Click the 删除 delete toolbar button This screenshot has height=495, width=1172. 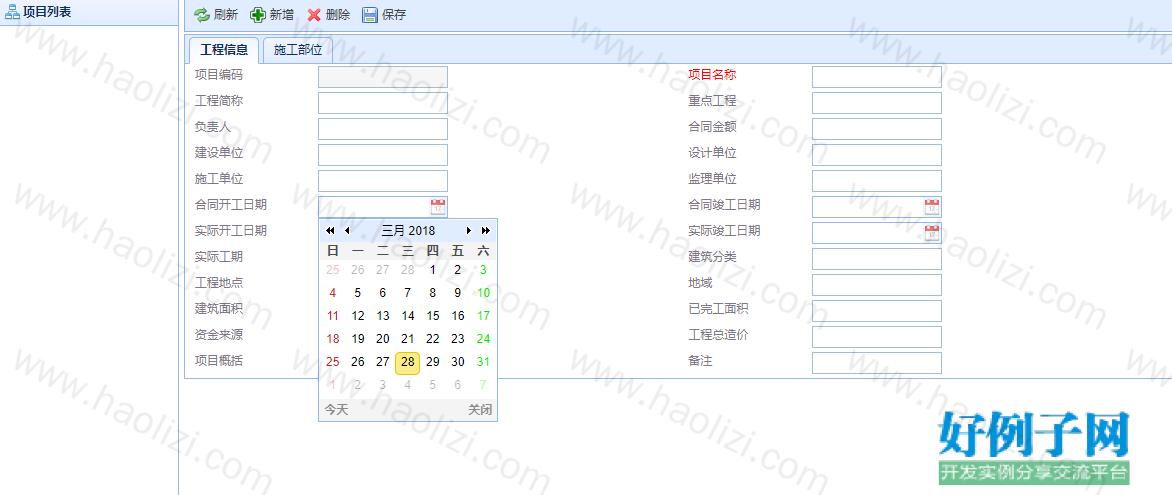tap(328, 15)
